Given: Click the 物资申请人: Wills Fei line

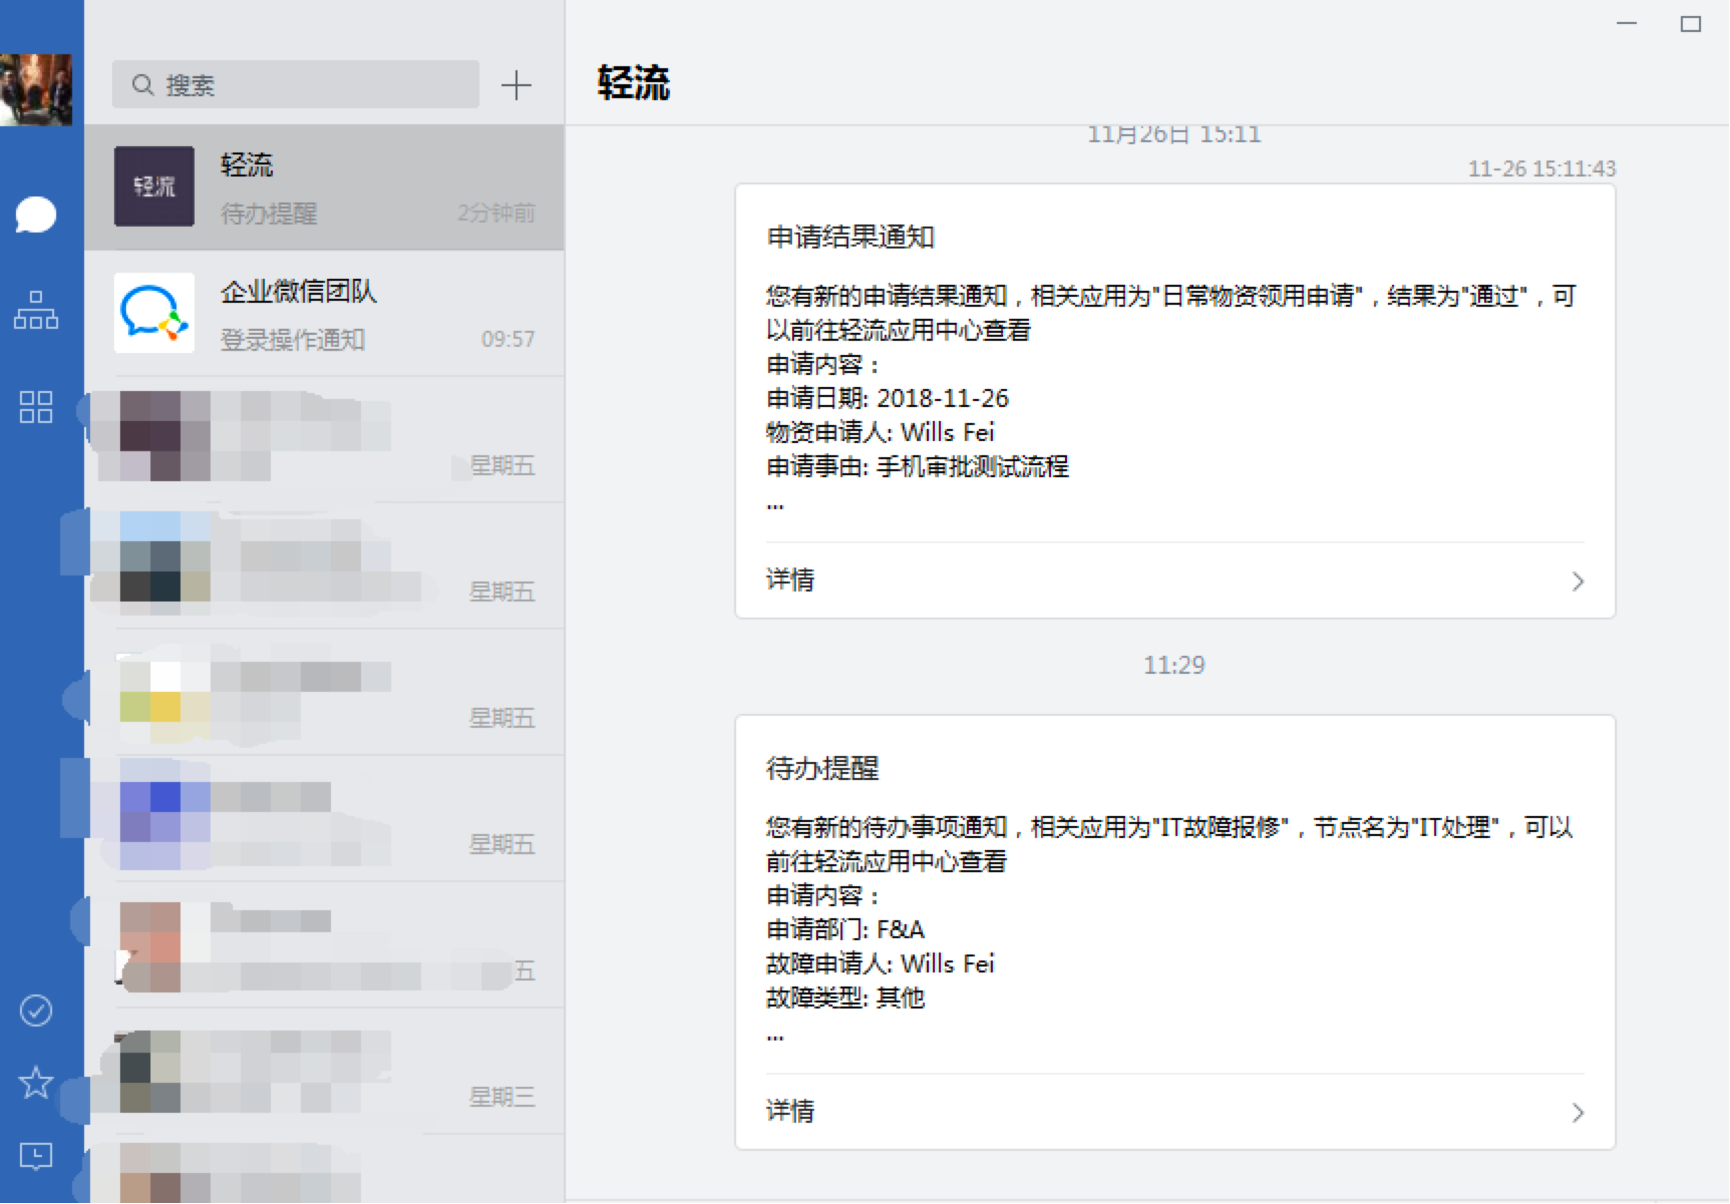Looking at the screenshot, I should (x=880, y=432).
